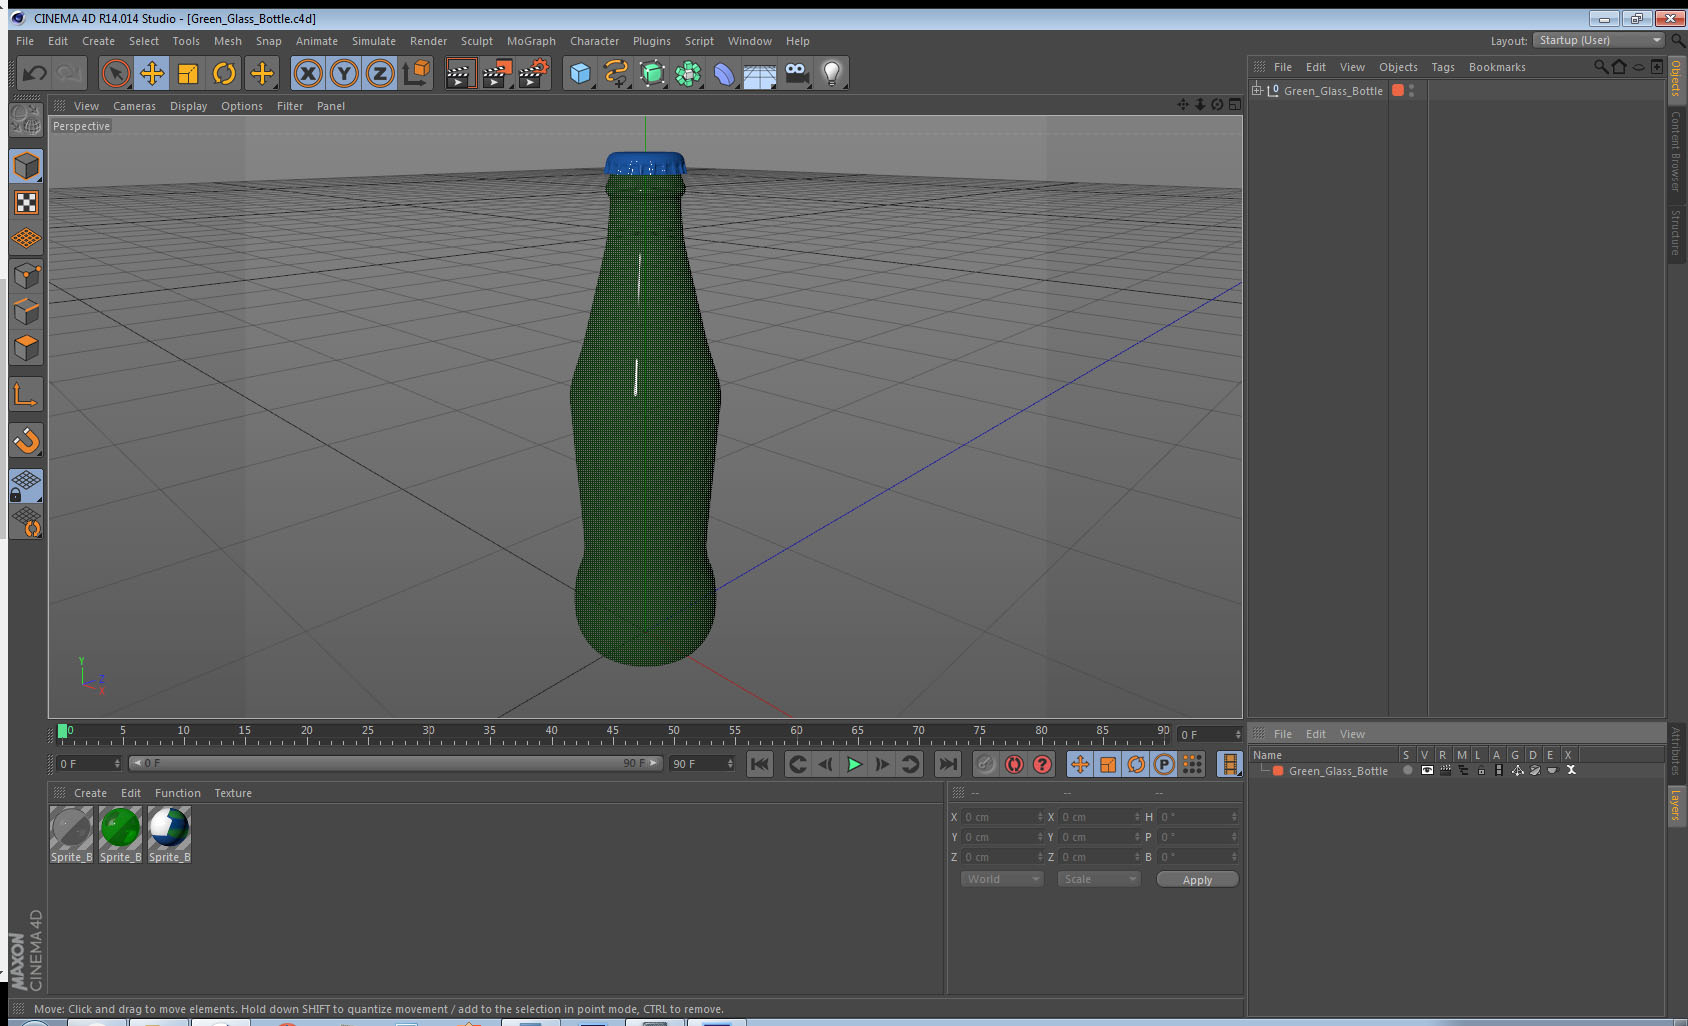Click the spline pen icon
Image resolution: width=1688 pixels, height=1026 pixels.
tap(616, 73)
